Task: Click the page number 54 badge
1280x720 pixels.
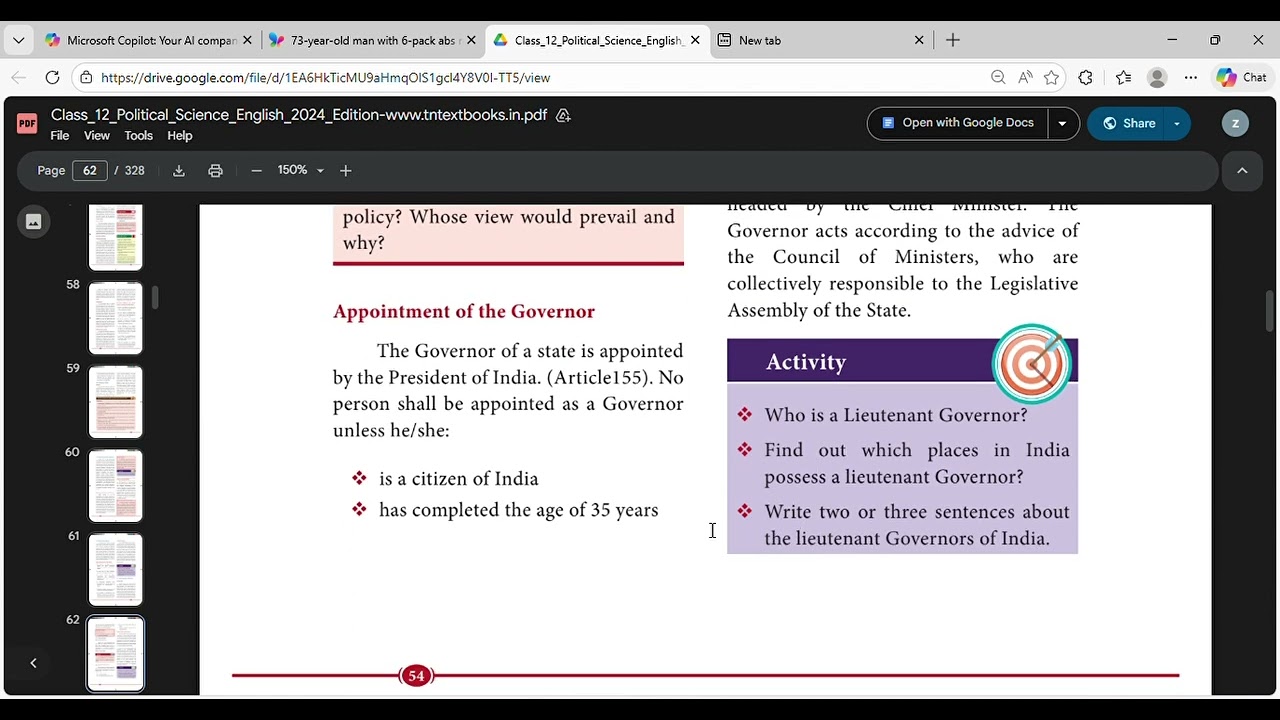Action: (417, 676)
